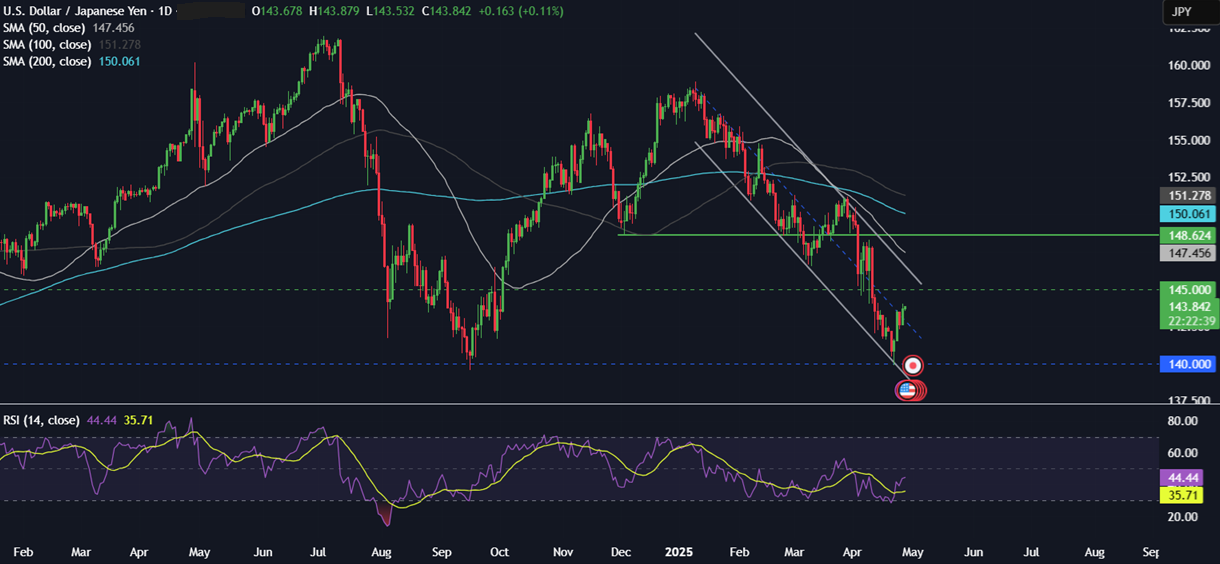
Task: Select the SMA (100, close) indicator legend
Action: pos(47,45)
